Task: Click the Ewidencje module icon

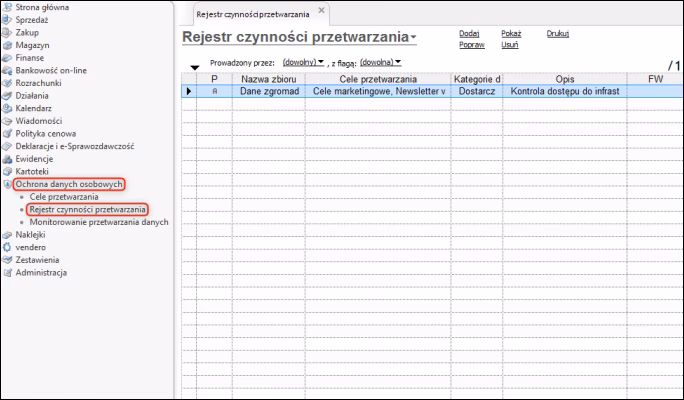Action: 7,159
